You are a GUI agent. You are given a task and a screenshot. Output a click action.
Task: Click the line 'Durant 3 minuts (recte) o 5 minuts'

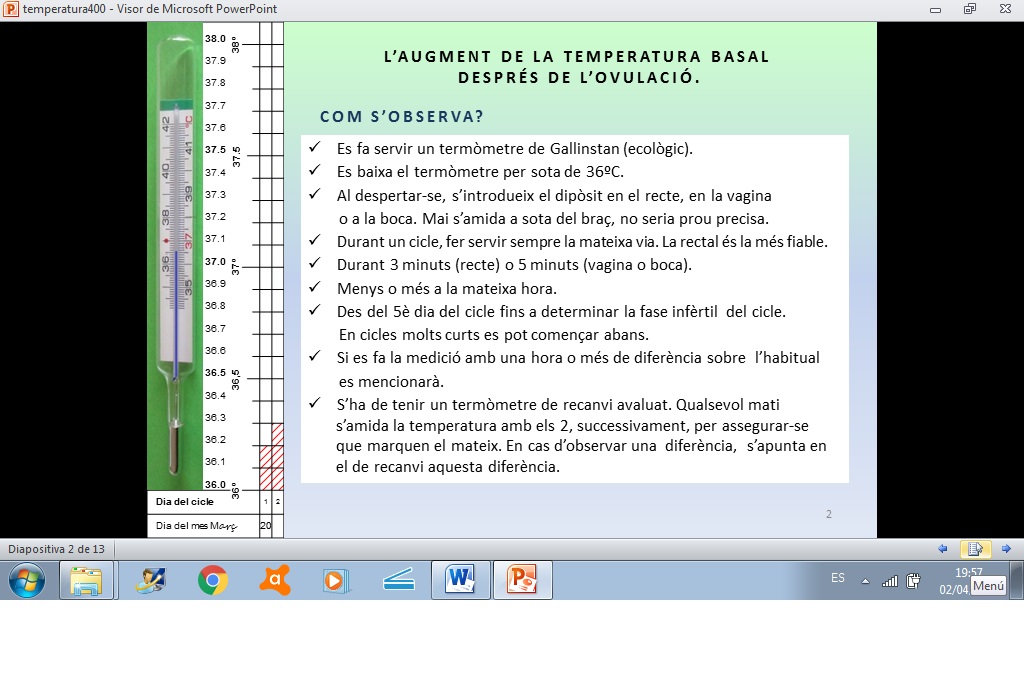[x=514, y=265]
